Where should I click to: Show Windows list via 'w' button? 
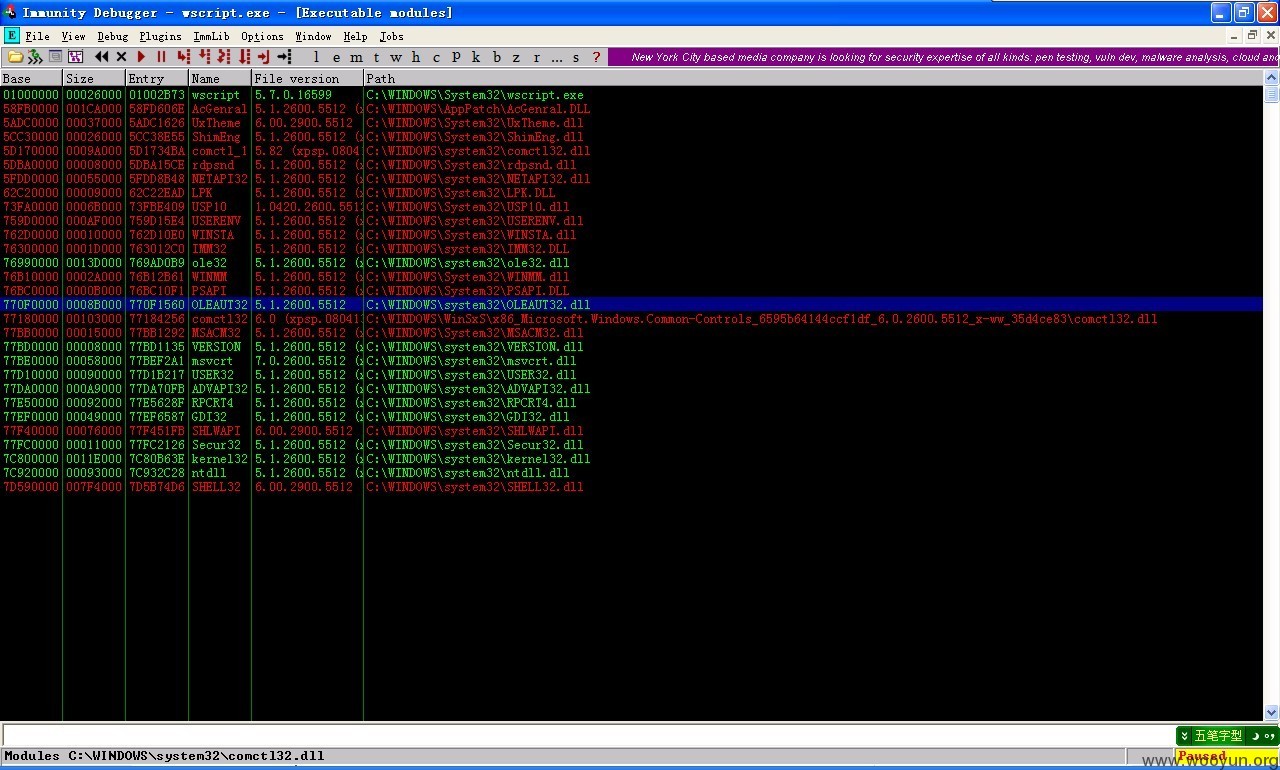pyautogui.click(x=396, y=57)
